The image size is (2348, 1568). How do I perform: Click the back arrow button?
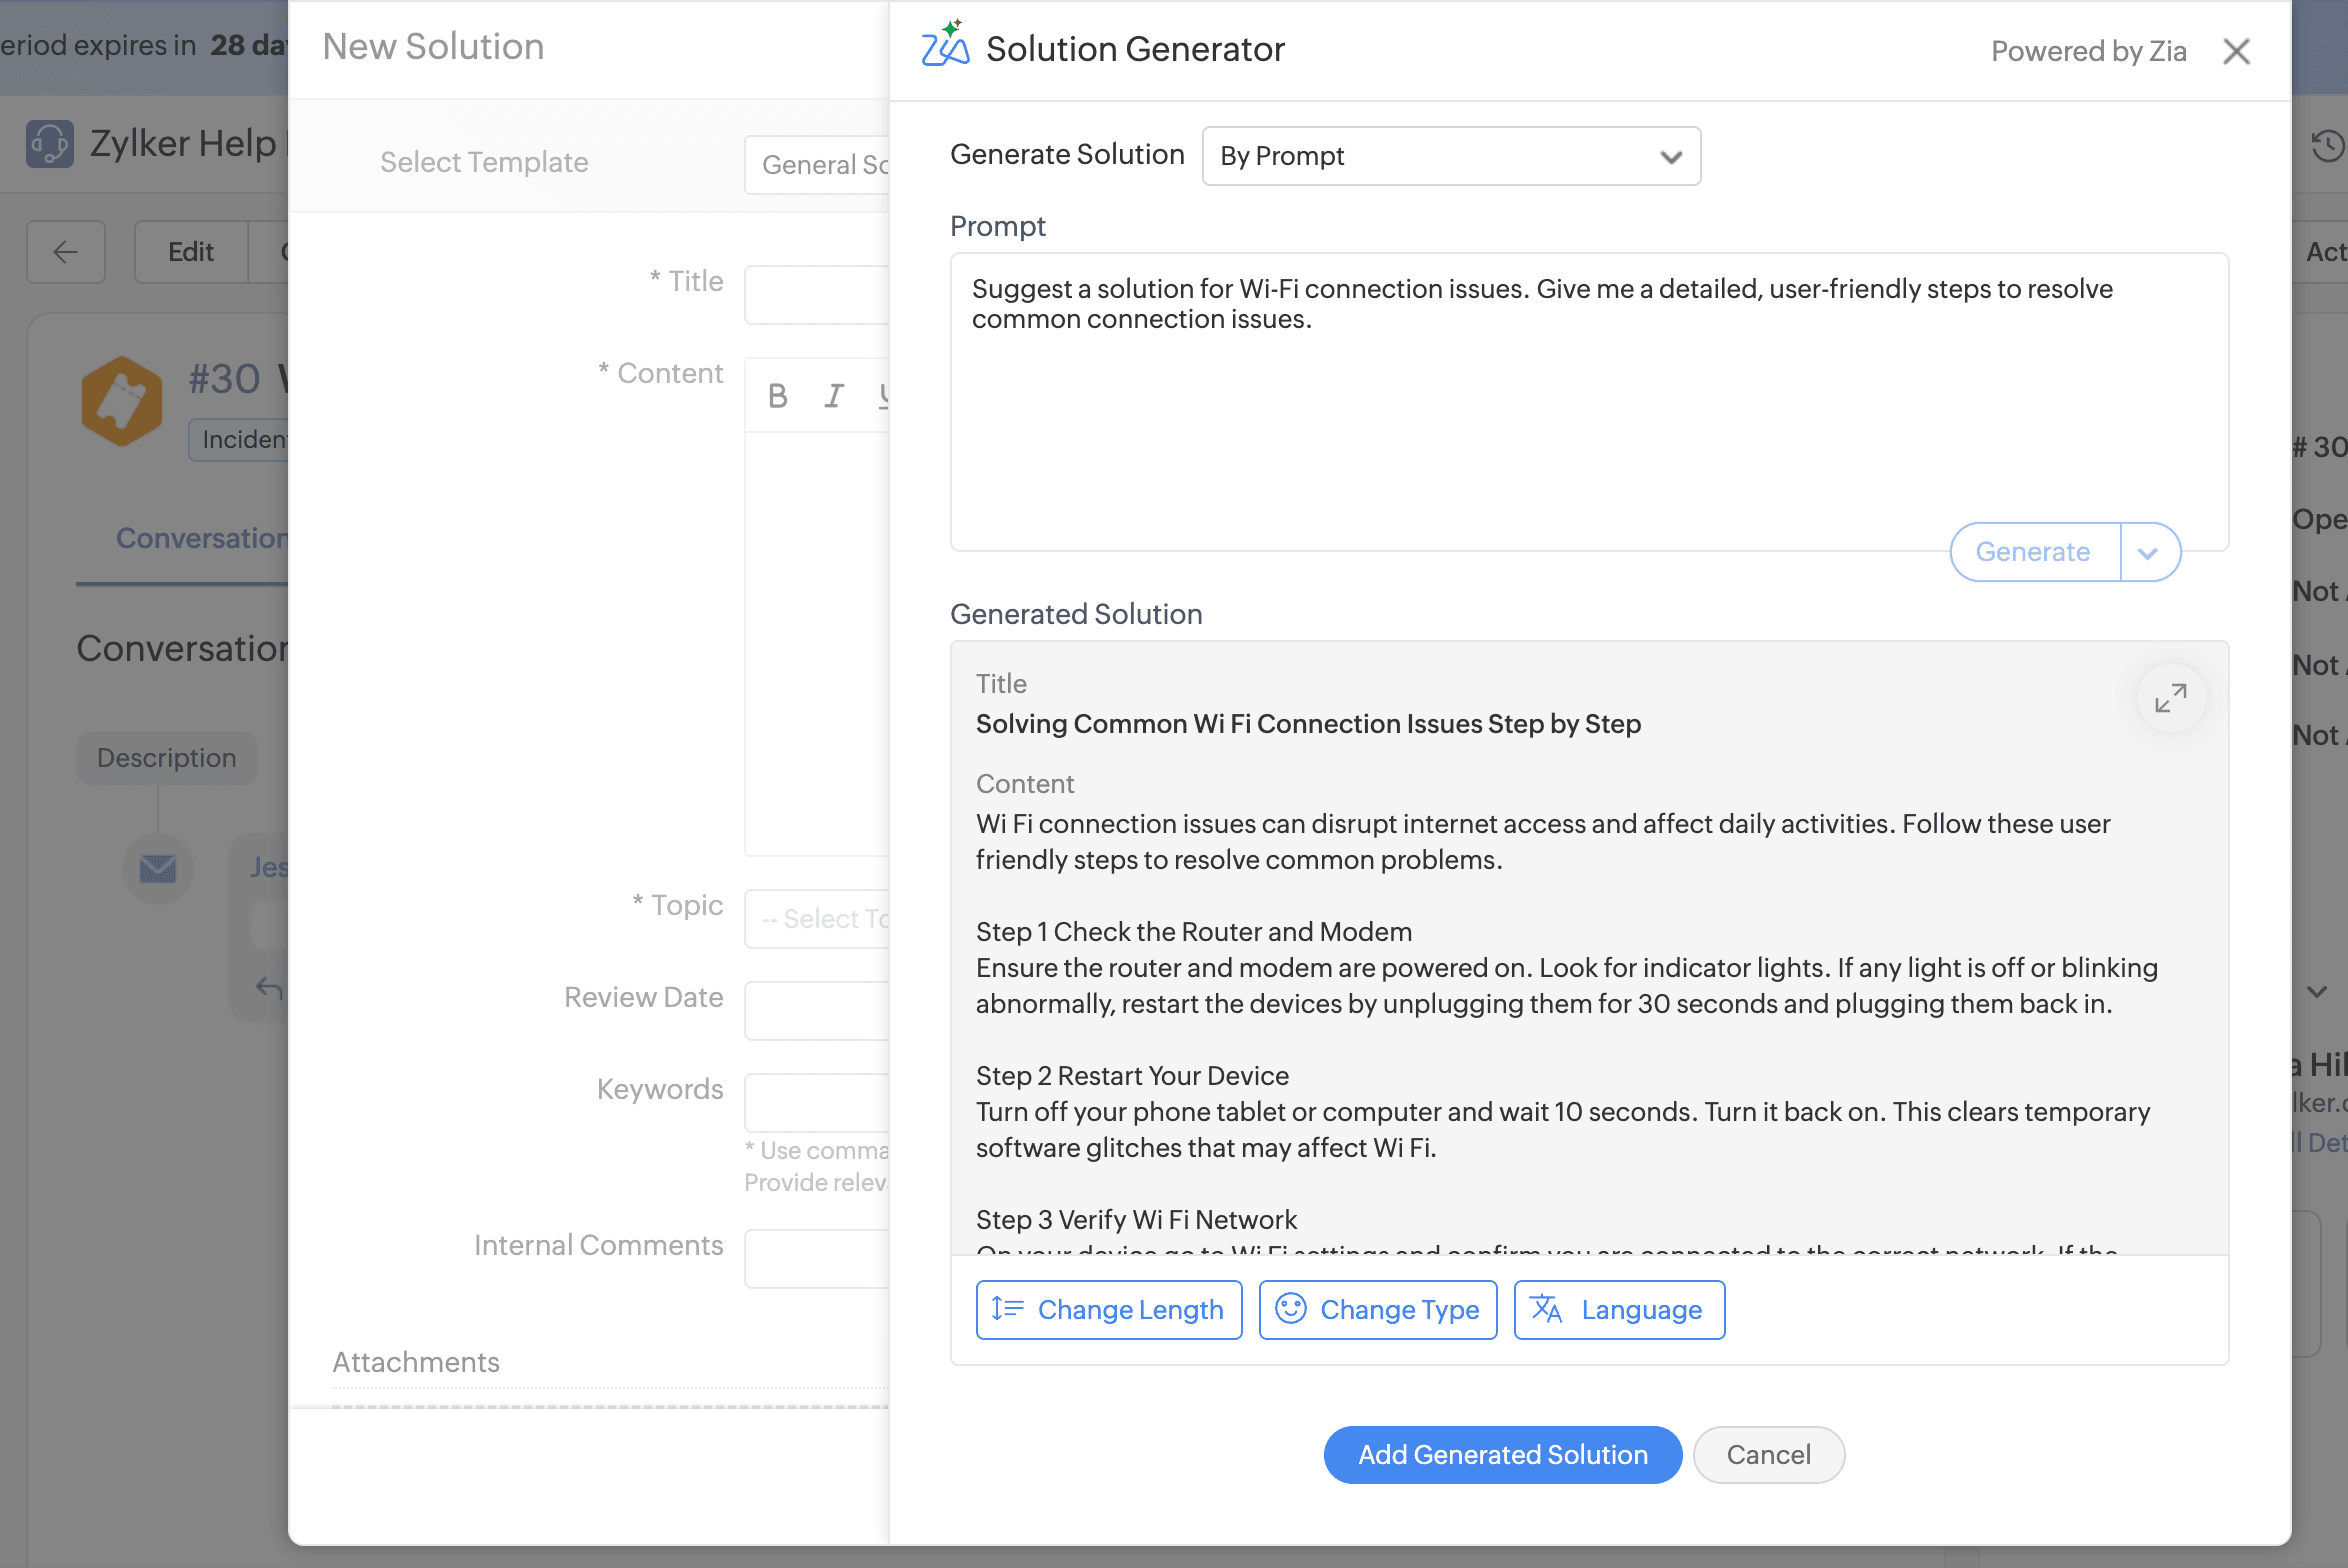(x=66, y=252)
